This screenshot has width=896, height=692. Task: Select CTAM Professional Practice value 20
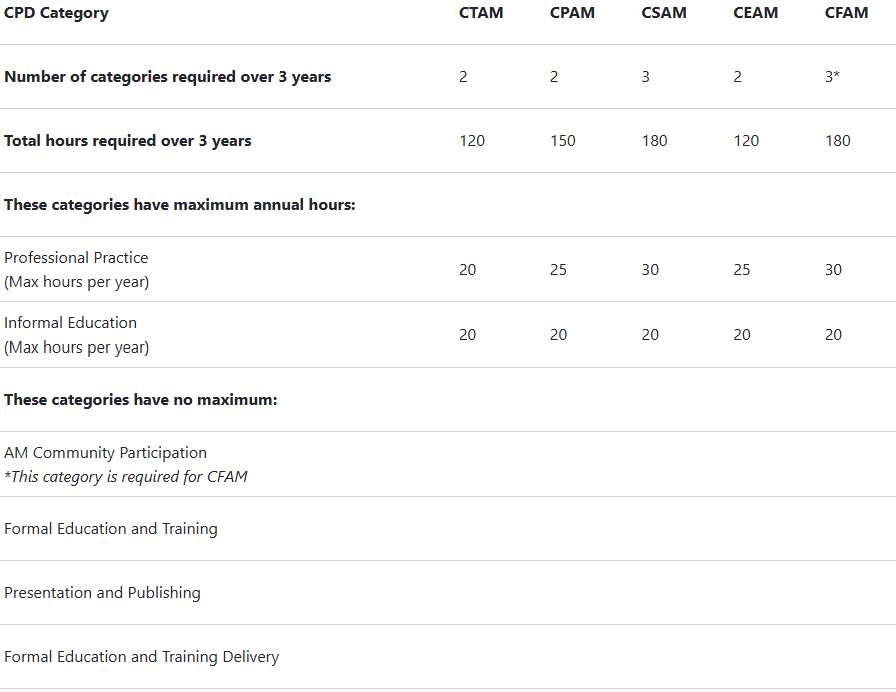[x=467, y=270]
